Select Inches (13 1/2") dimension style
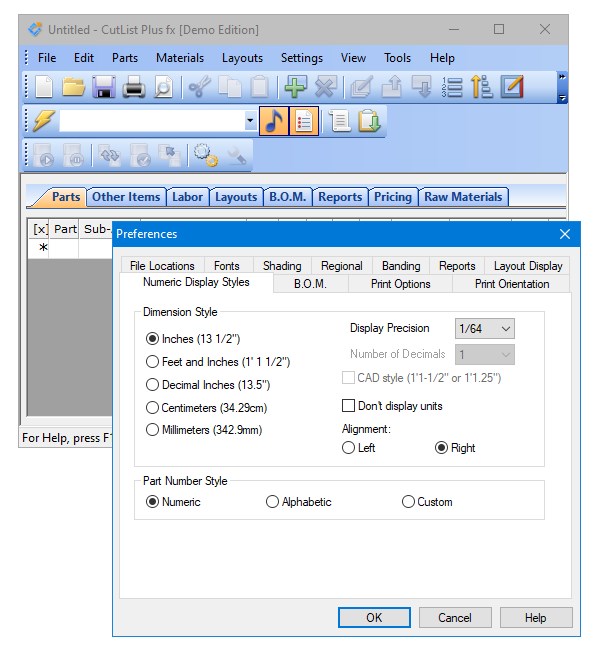Image resolution: width=607 pixels, height=651 pixels. [x=193, y=339]
